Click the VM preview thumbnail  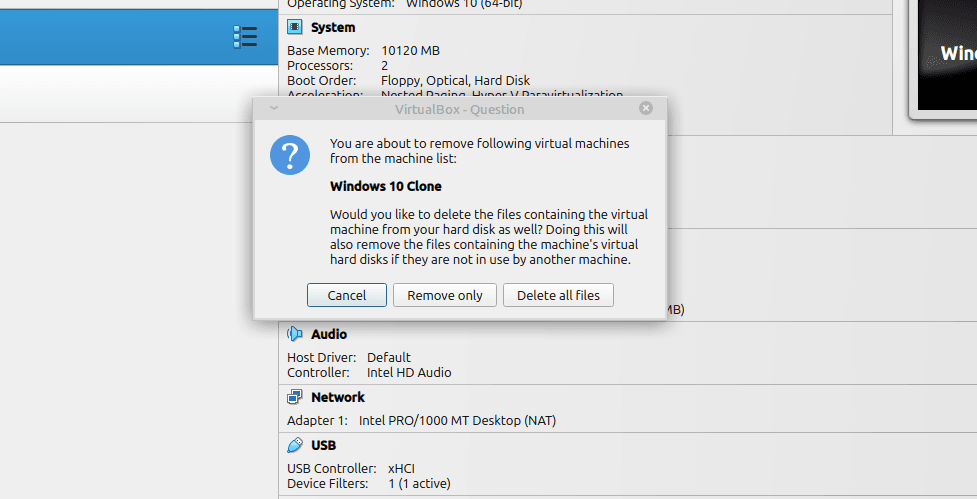click(947, 55)
